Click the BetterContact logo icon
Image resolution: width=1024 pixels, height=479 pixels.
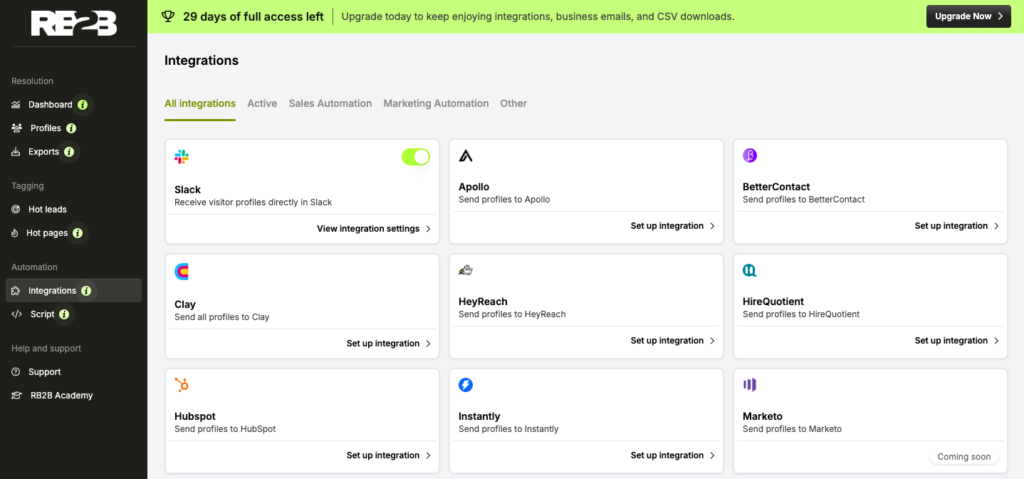[750, 156]
